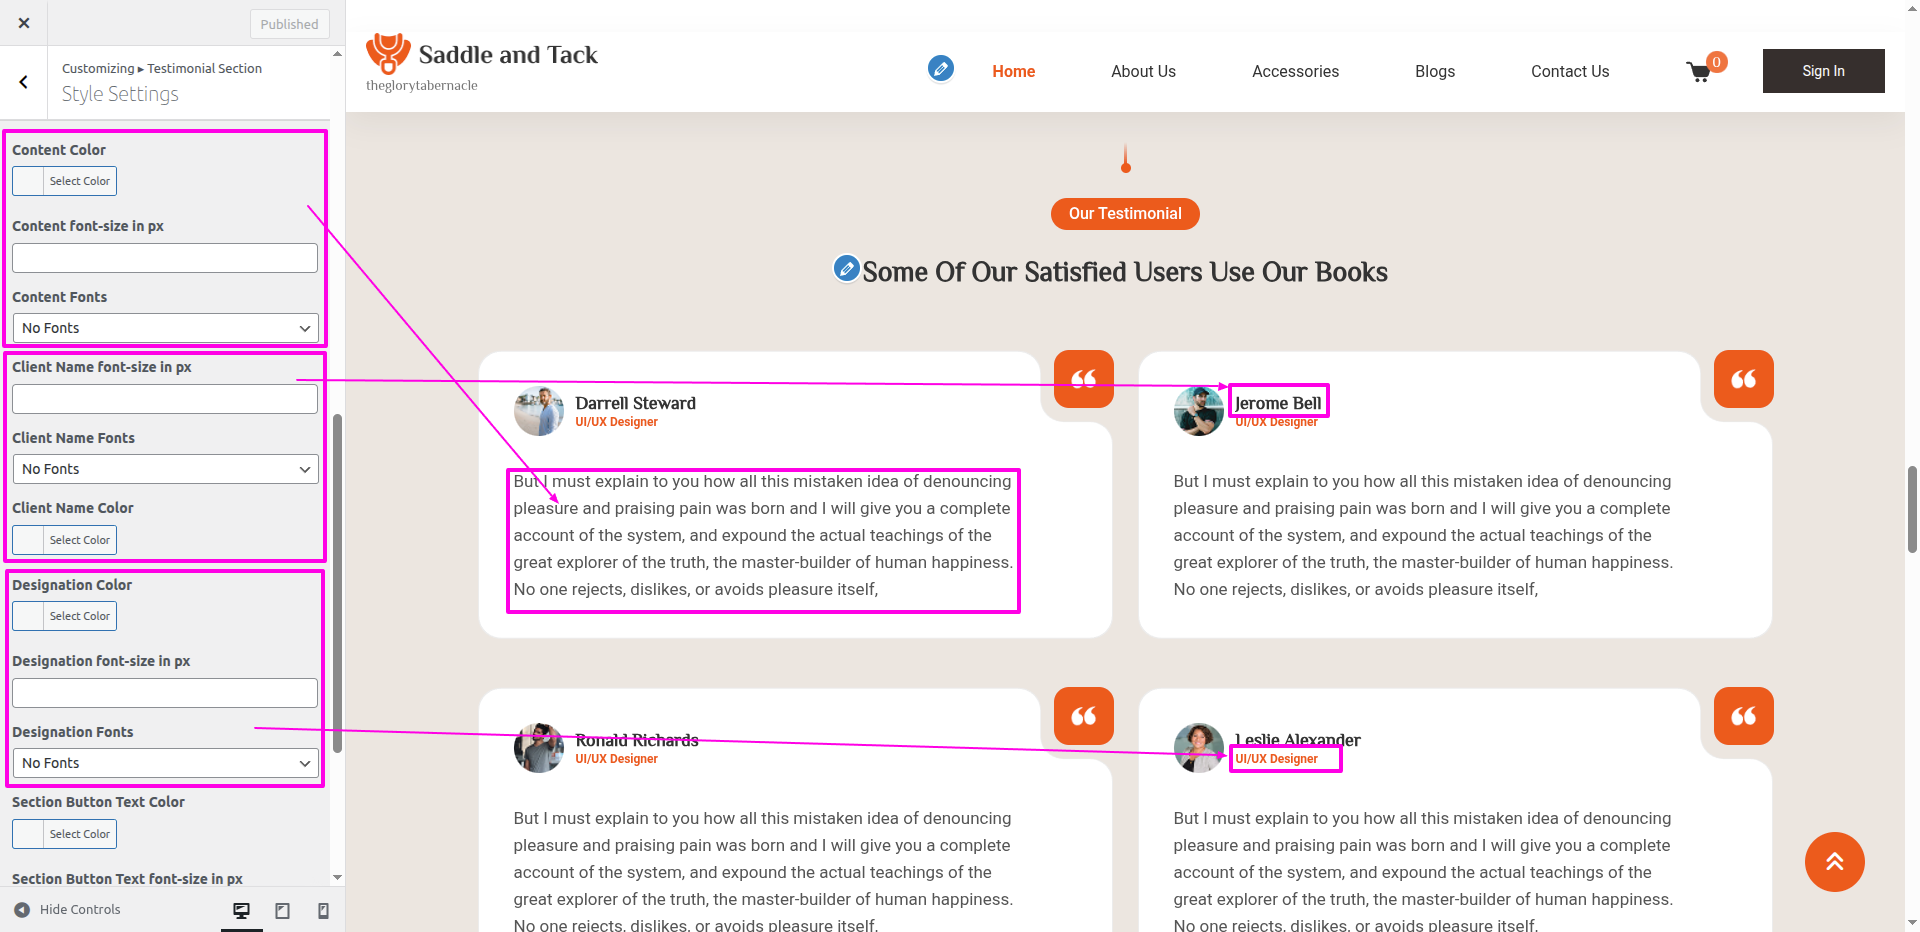Switch to desktop preview mode
1920x932 pixels.
coord(241,910)
